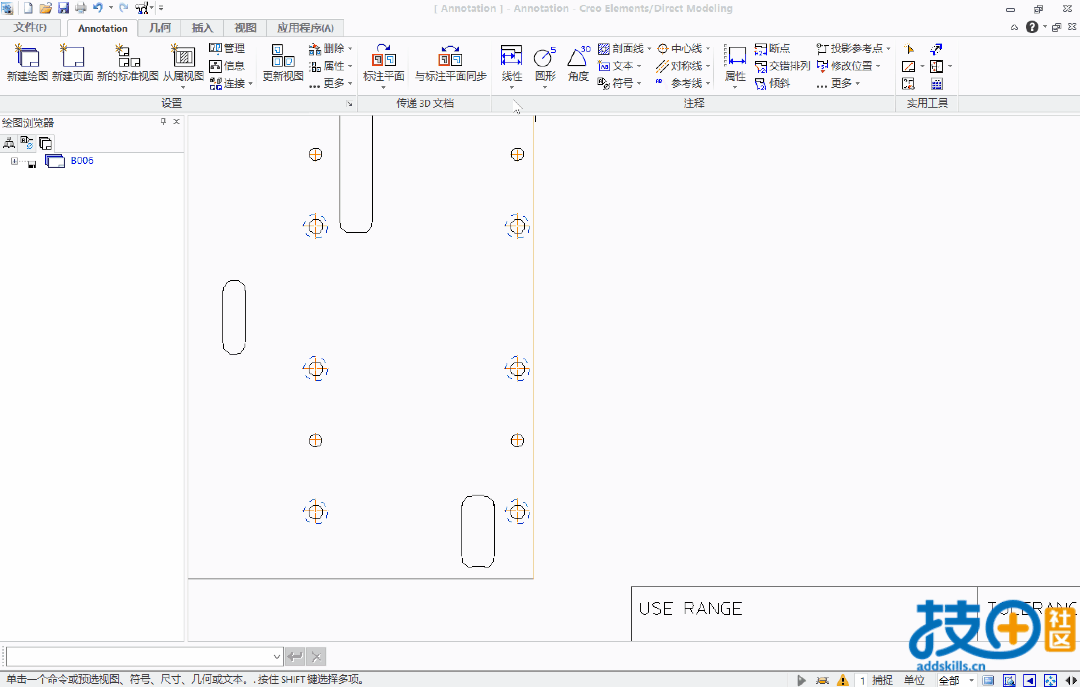Switch to the 视图 (View) tab
Screen dimensions: 1080x687
click(245, 28)
